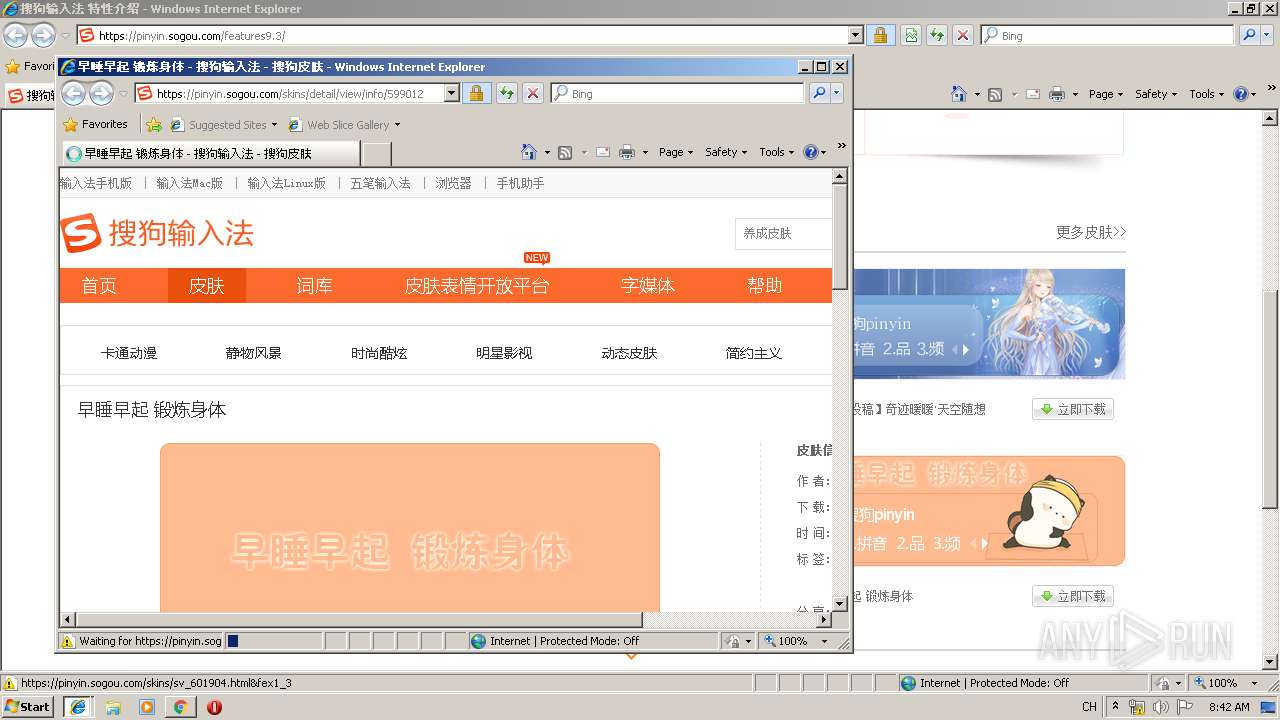The width and height of the screenshot is (1280, 720).
Task: Click Home icon in front window toolbar
Action: pos(529,152)
